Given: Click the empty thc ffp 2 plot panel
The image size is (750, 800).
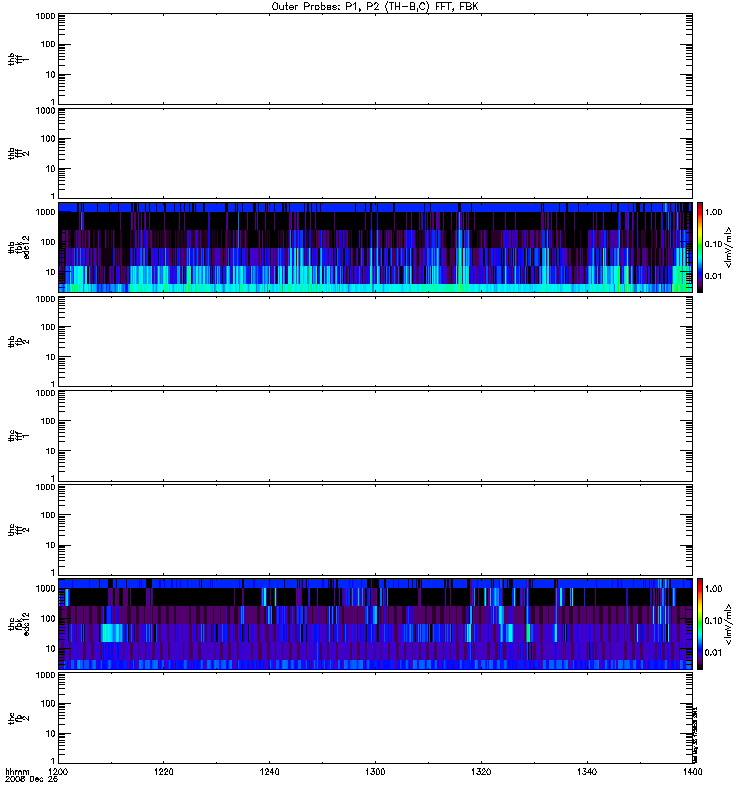Looking at the screenshot, I should [375, 718].
